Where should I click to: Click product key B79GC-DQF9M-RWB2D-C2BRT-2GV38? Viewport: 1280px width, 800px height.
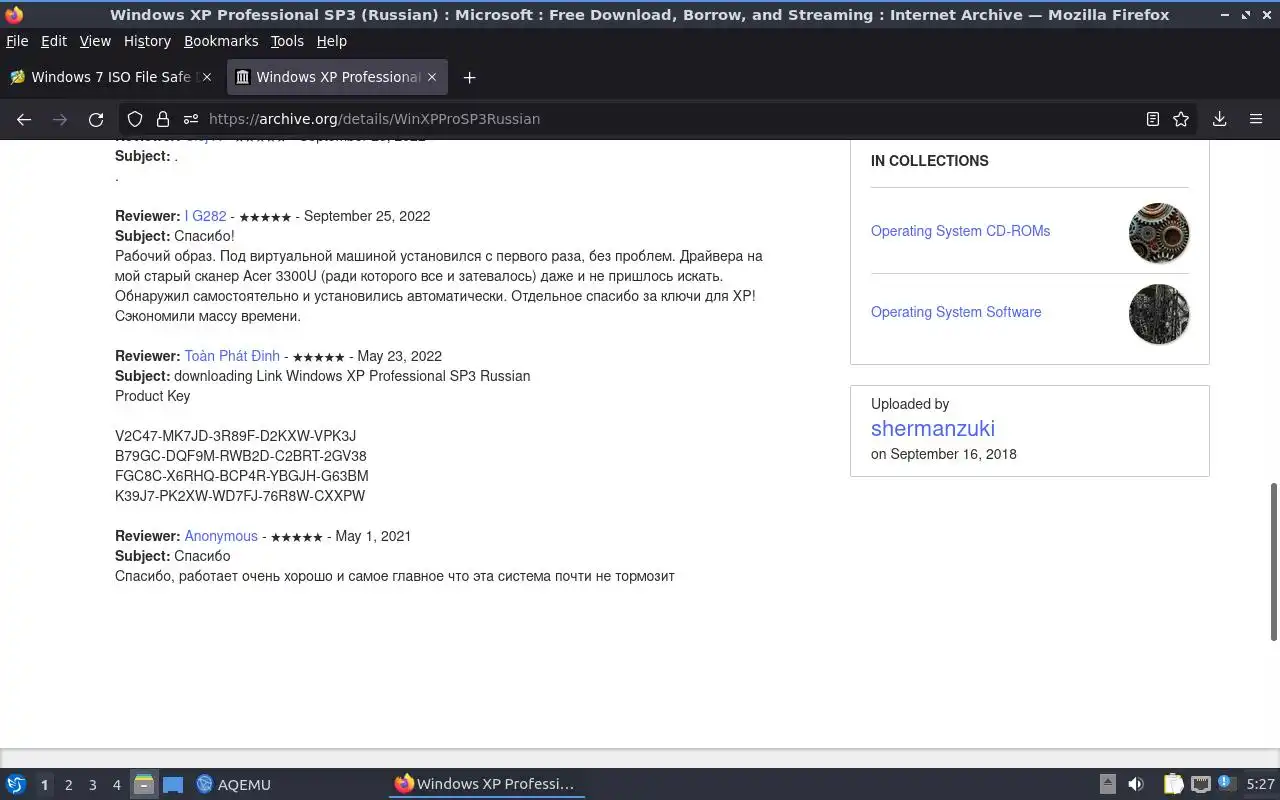(x=241, y=456)
